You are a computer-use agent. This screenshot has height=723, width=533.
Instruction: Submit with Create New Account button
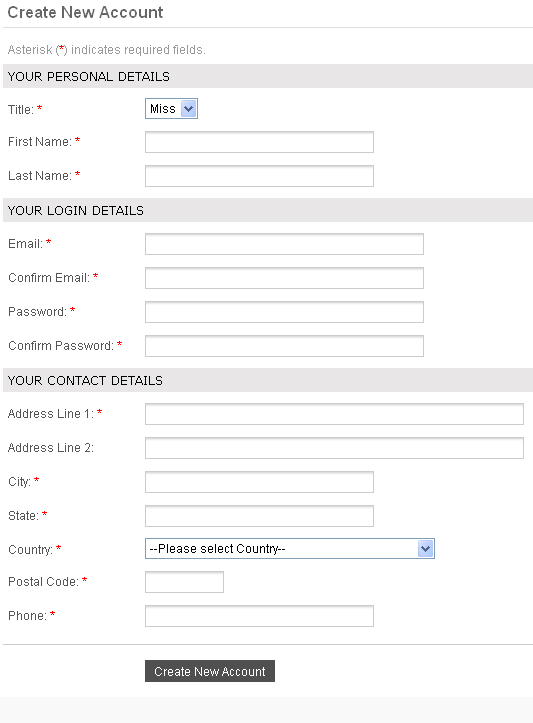point(210,671)
